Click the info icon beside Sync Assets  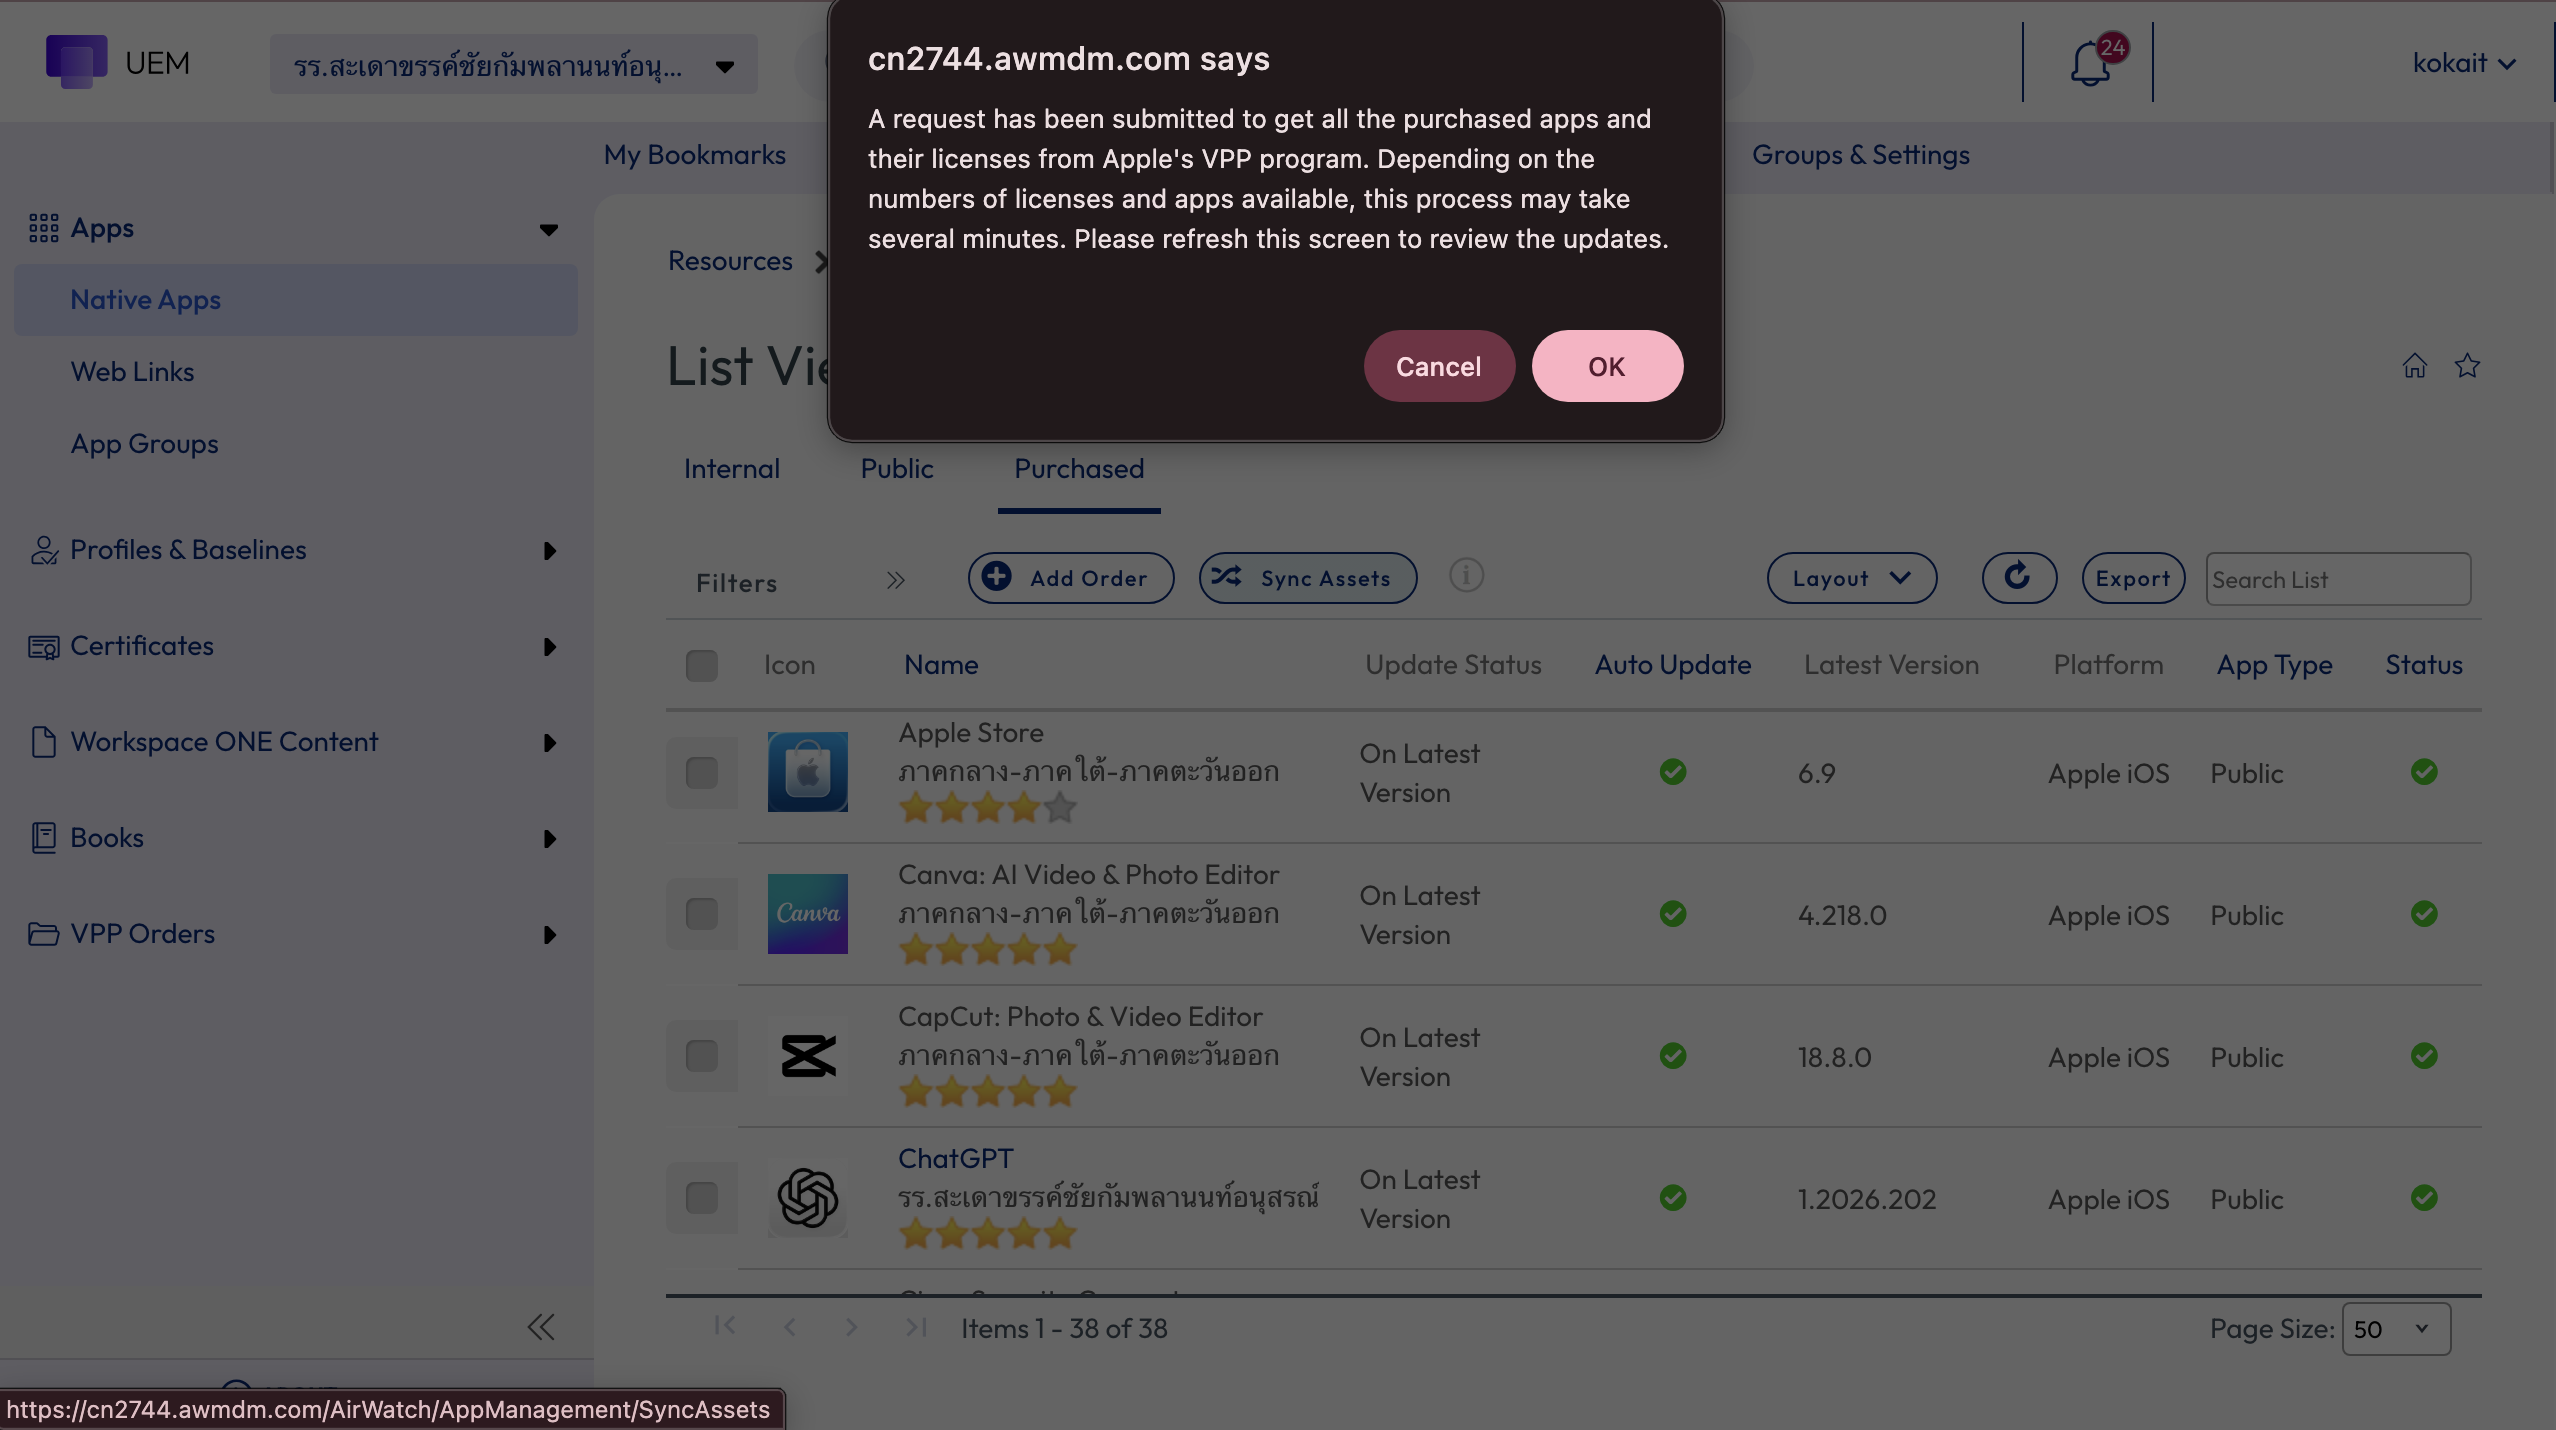(1466, 576)
